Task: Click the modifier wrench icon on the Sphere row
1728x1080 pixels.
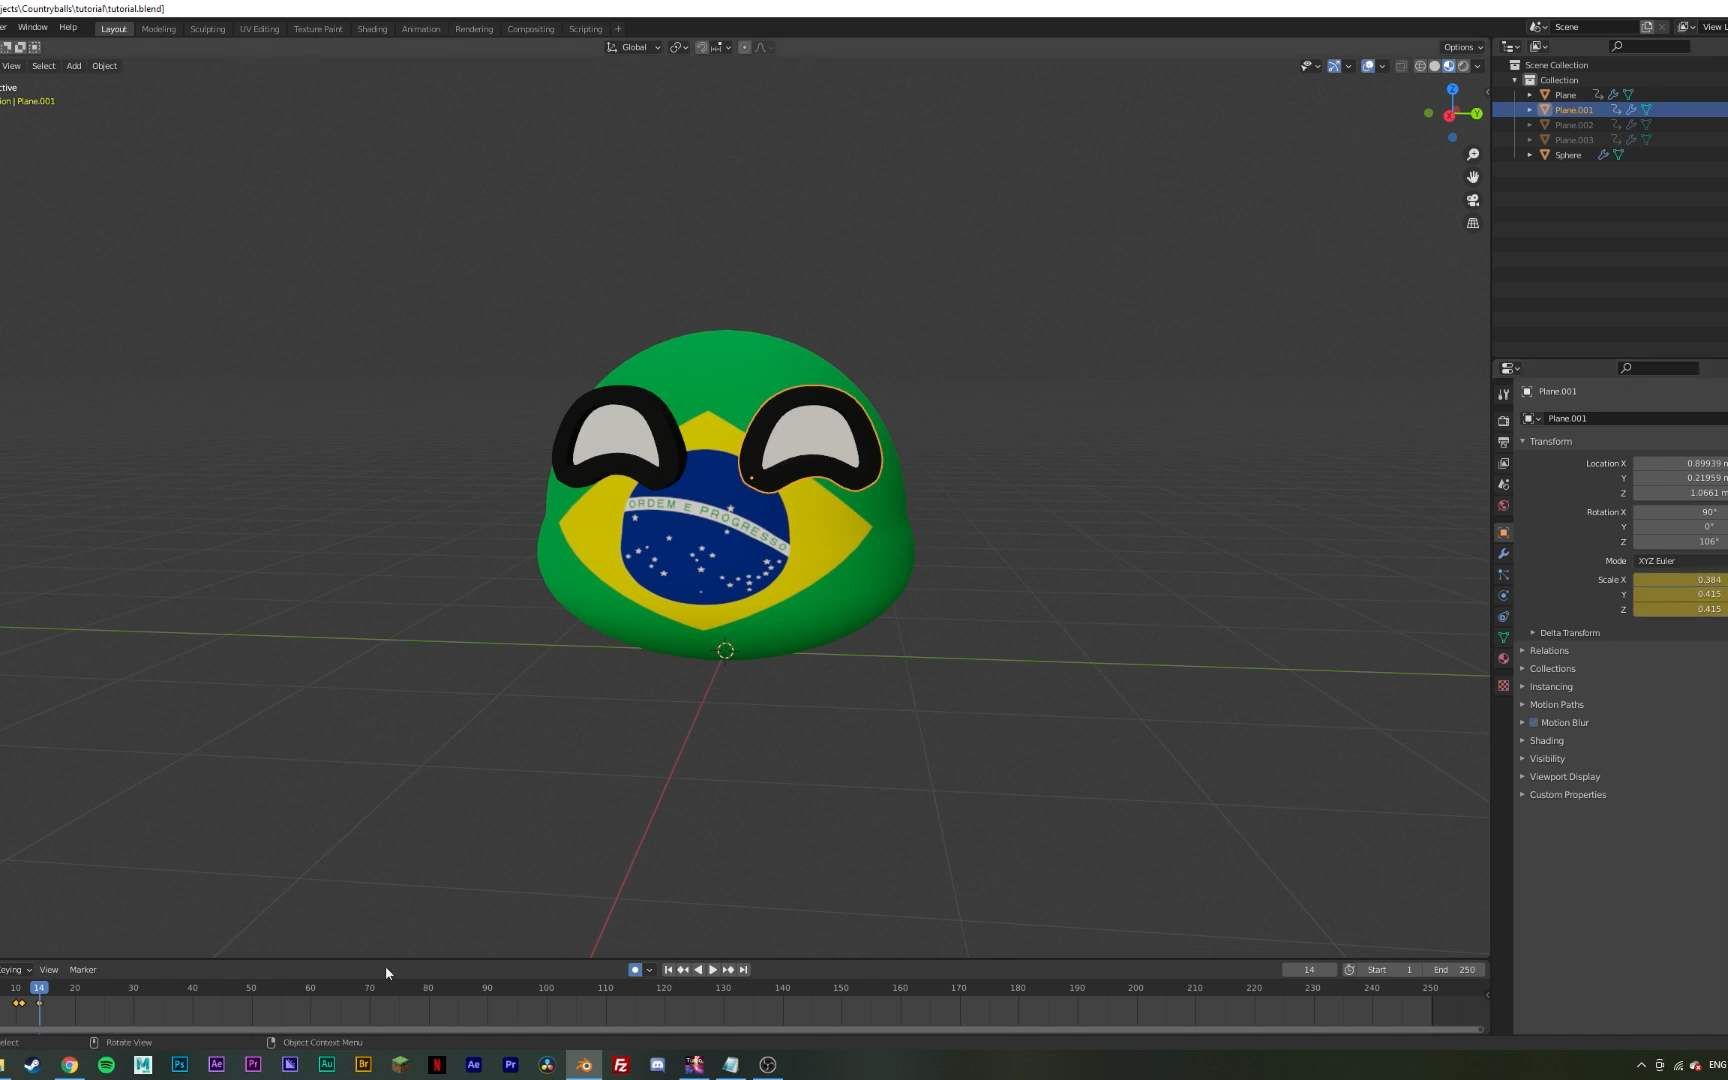Action: pos(1603,155)
